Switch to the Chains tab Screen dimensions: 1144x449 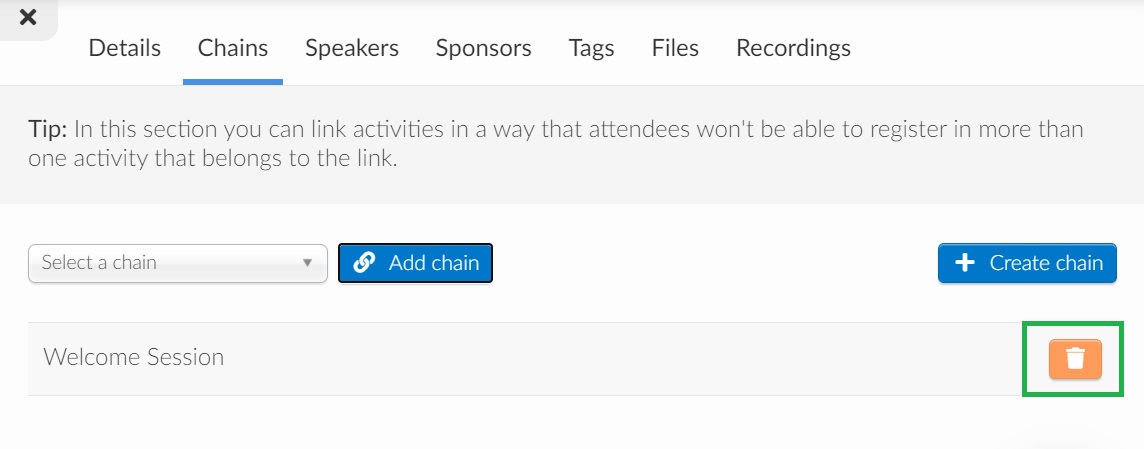(x=233, y=48)
